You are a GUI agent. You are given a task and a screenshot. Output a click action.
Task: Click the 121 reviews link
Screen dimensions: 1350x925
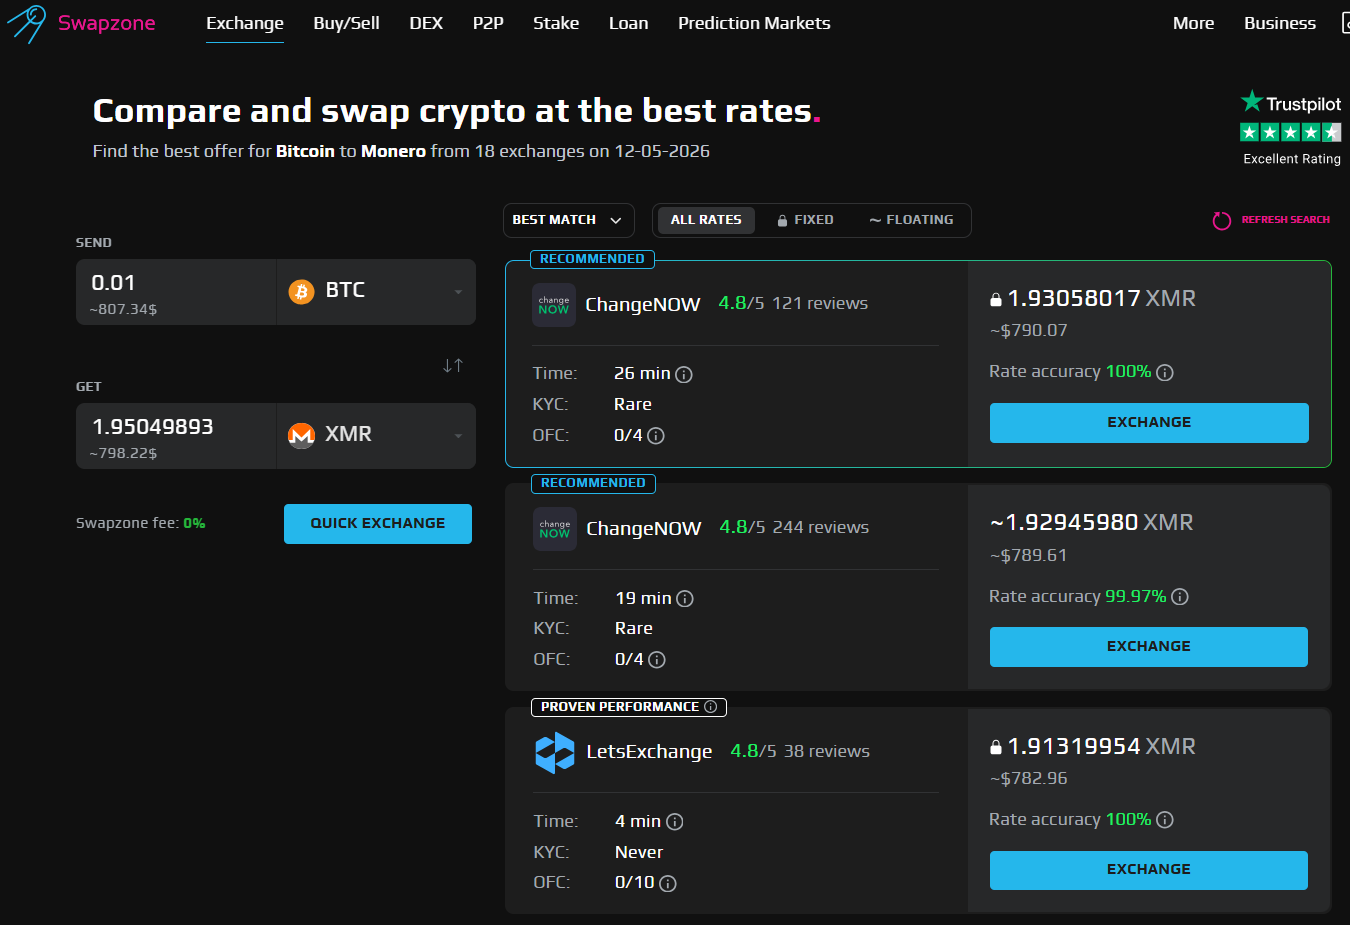pos(820,303)
